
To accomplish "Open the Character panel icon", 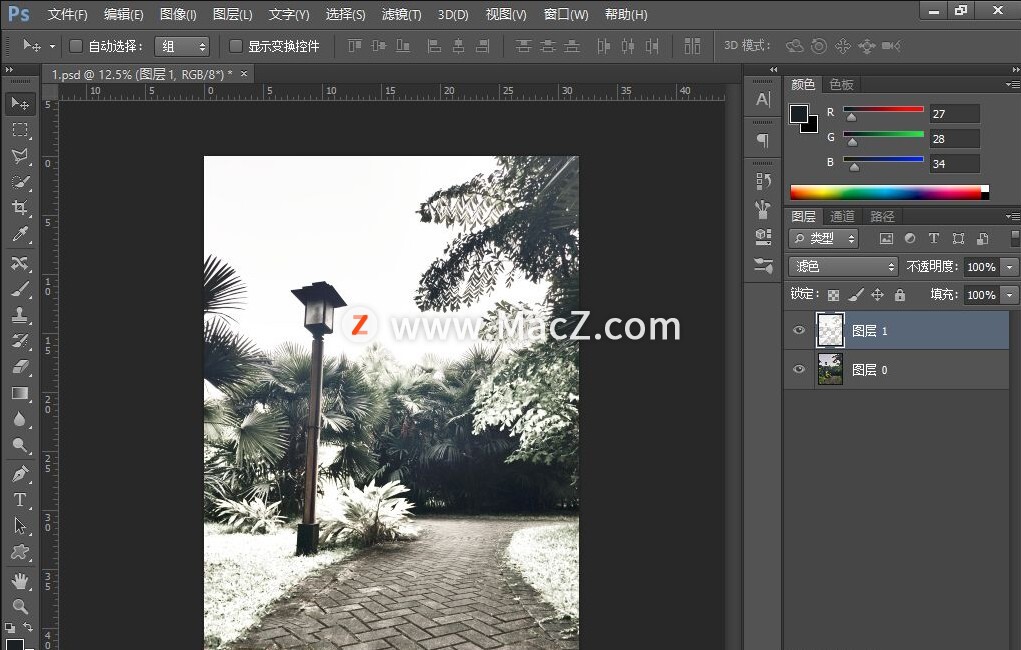I will pos(763,100).
